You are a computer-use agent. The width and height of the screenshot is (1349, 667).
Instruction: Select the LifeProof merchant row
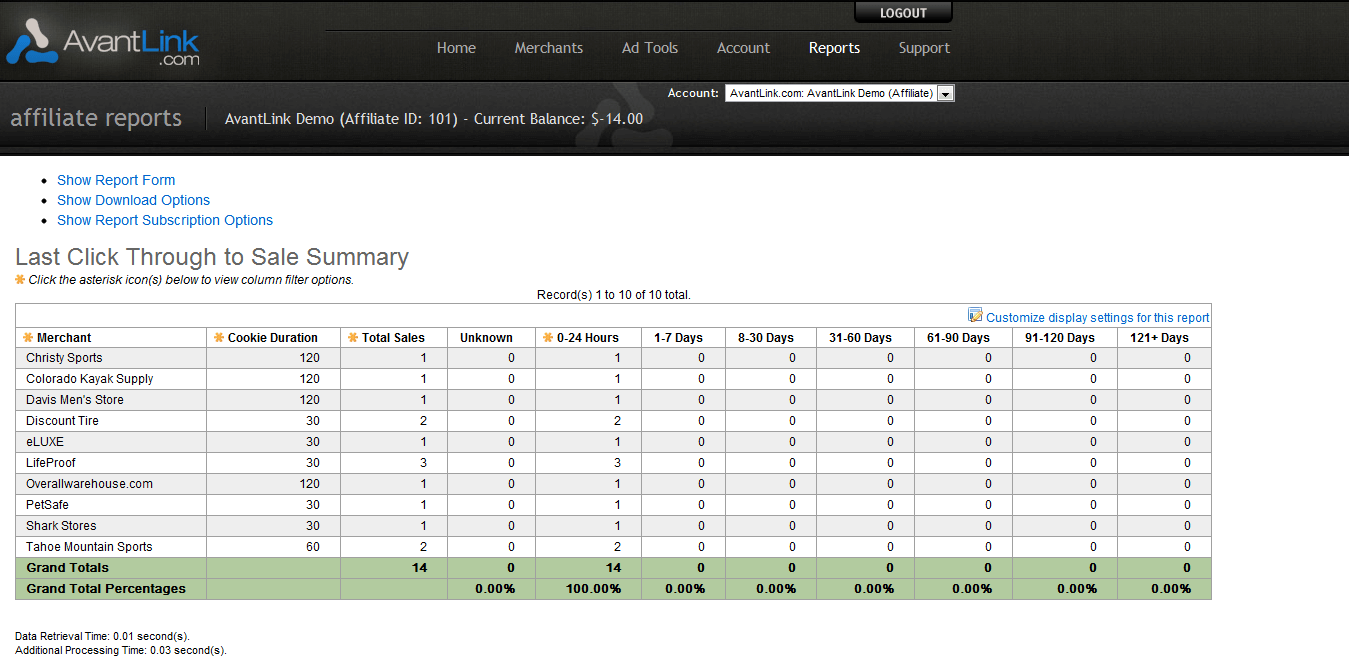point(613,463)
